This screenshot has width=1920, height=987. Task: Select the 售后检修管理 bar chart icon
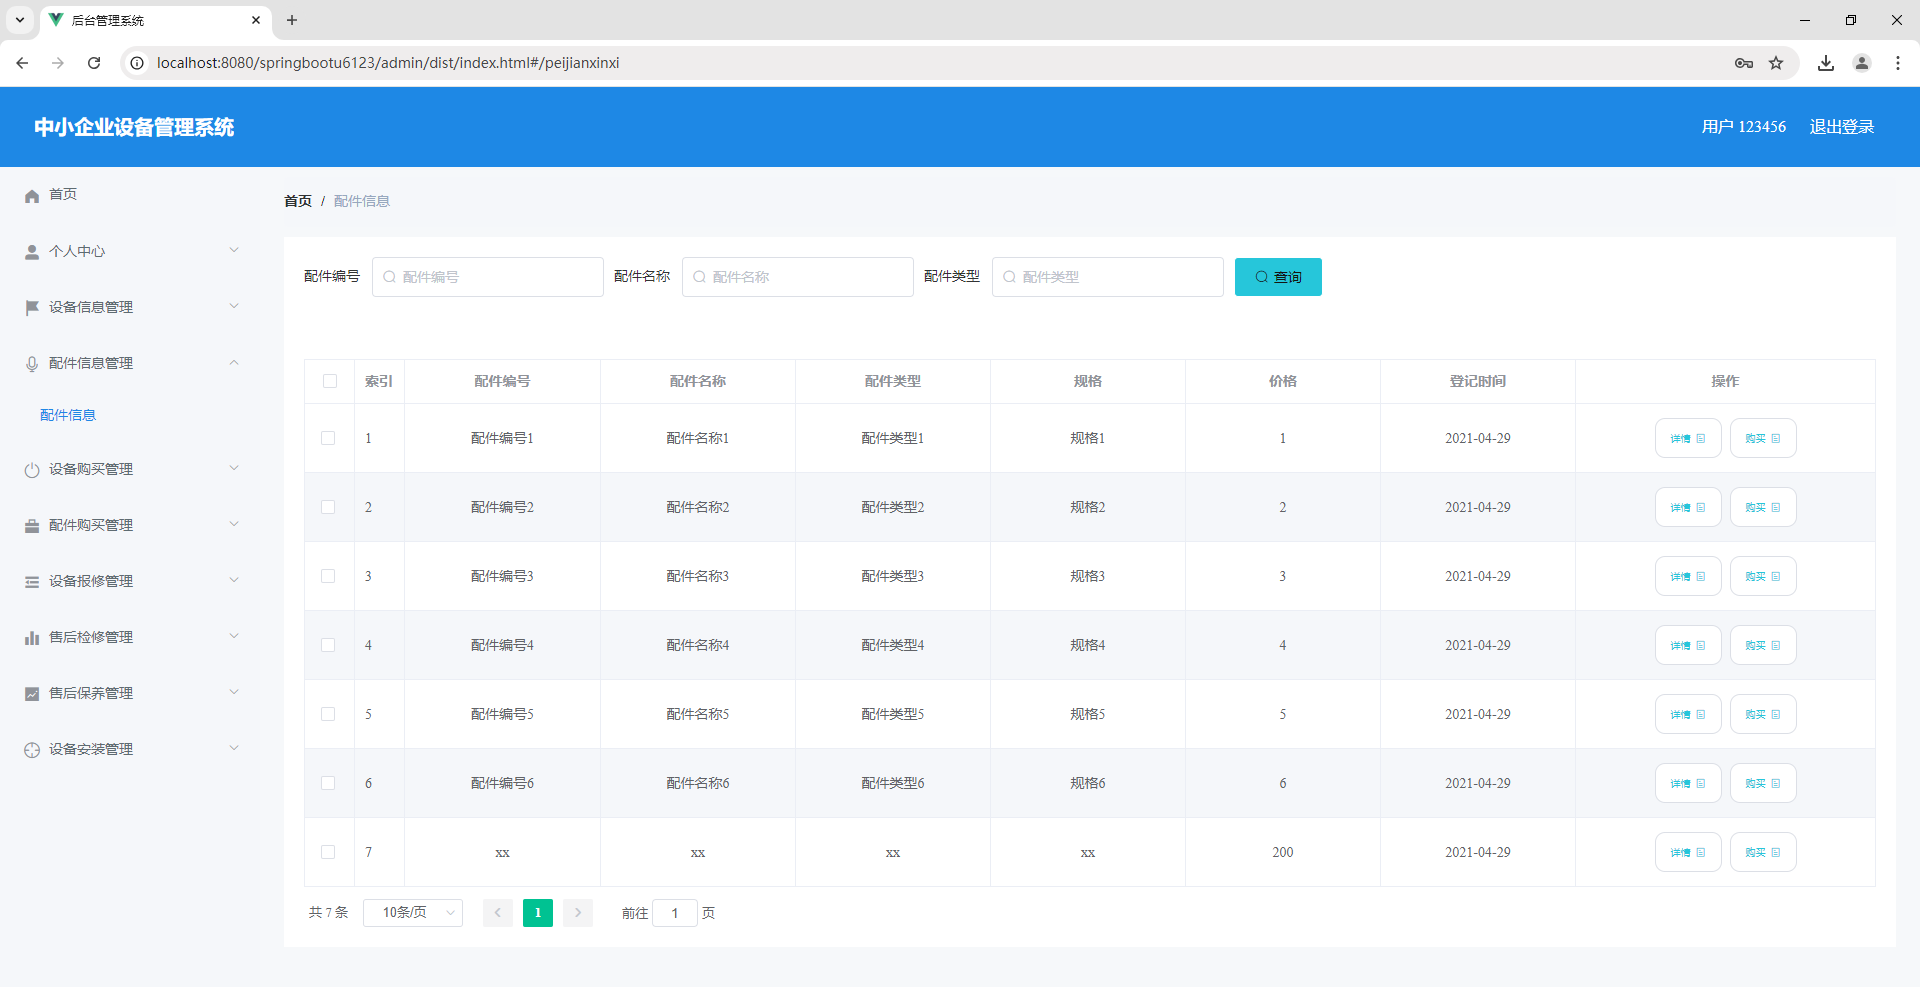[x=32, y=636]
